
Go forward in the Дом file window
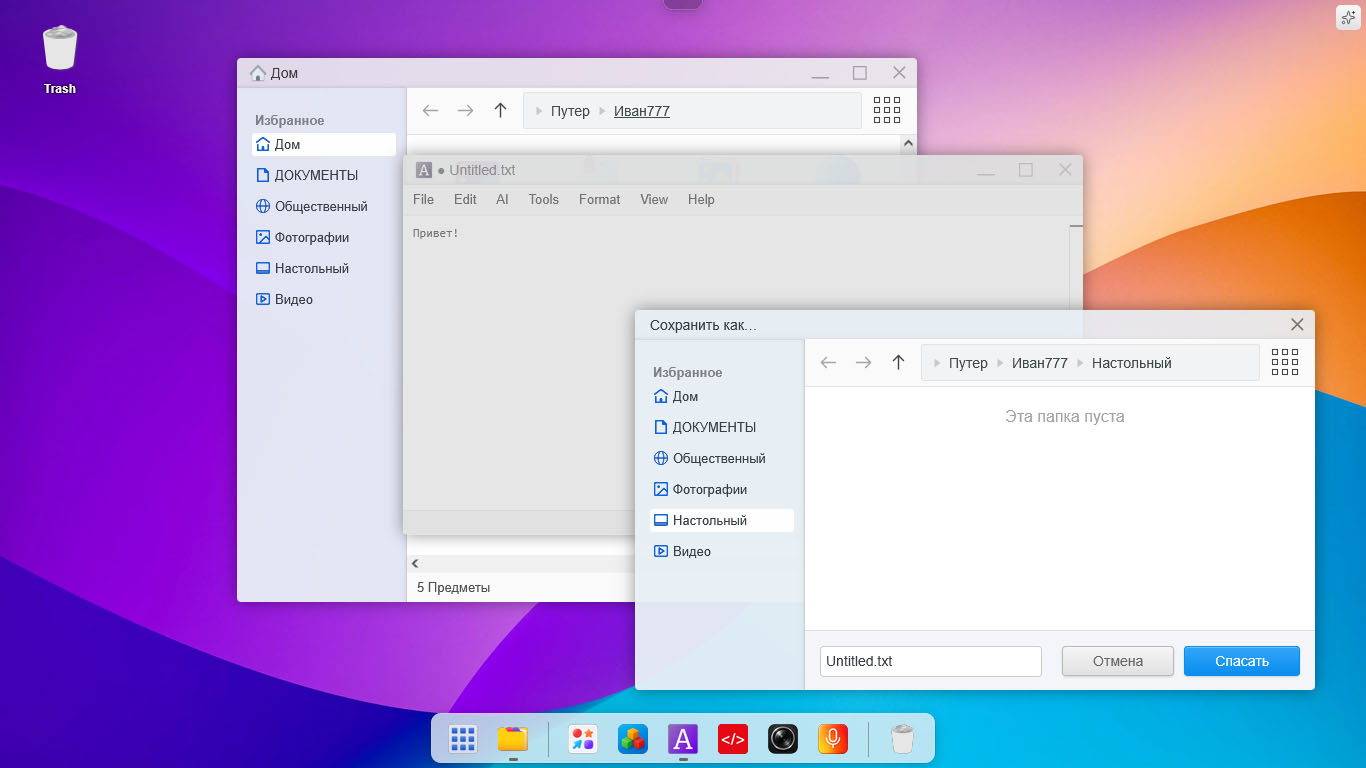coord(465,111)
